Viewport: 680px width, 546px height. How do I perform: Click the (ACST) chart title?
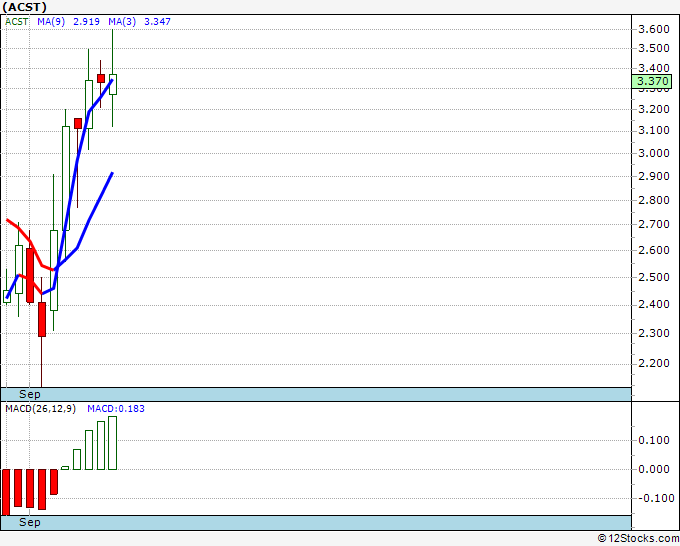click(x=25, y=7)
